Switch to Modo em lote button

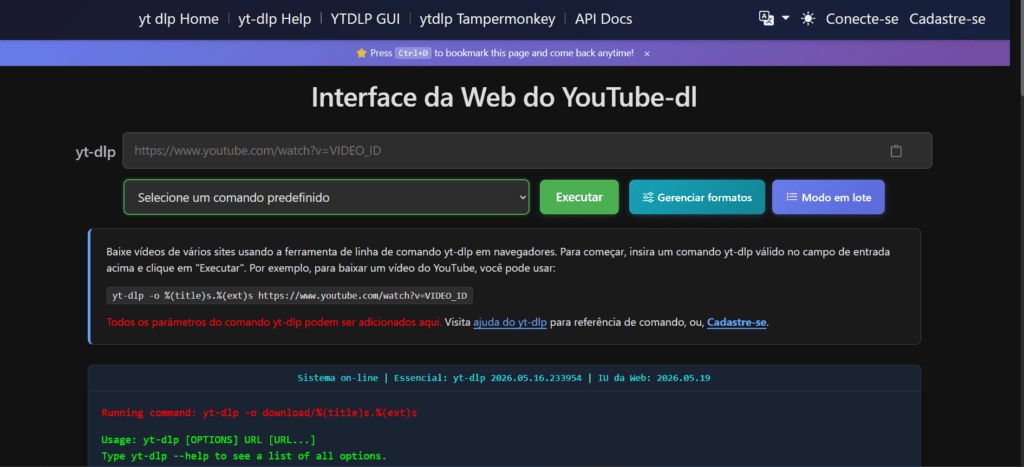point(828,197)
